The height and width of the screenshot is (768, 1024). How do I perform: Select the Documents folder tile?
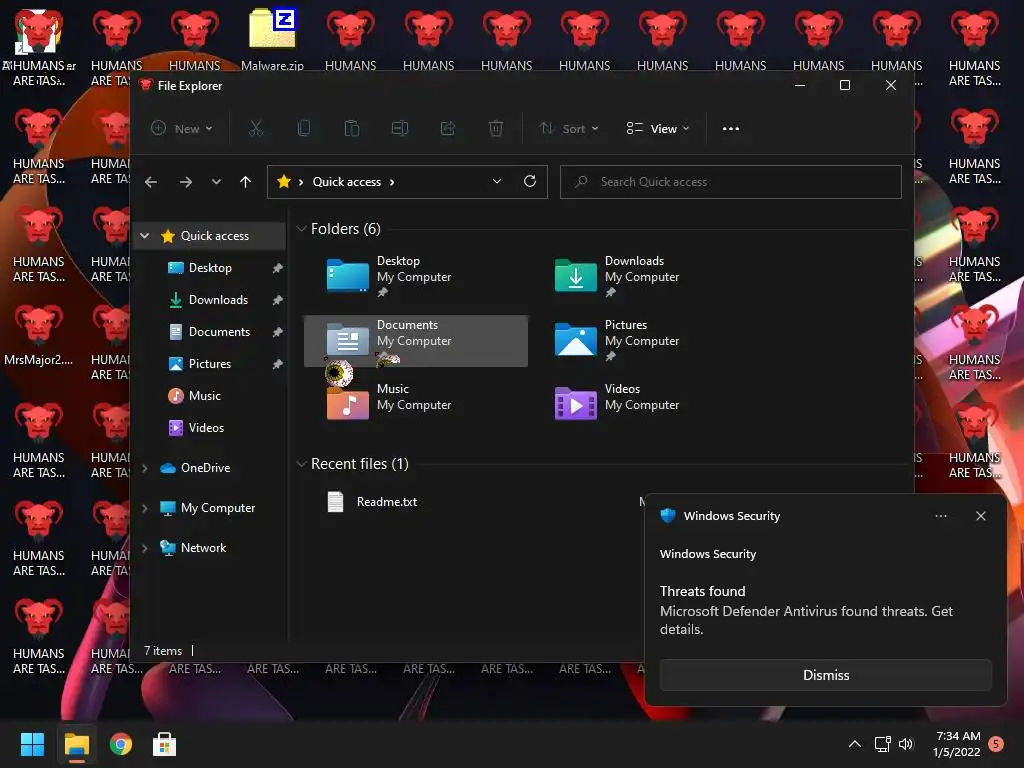coord(415,340)
